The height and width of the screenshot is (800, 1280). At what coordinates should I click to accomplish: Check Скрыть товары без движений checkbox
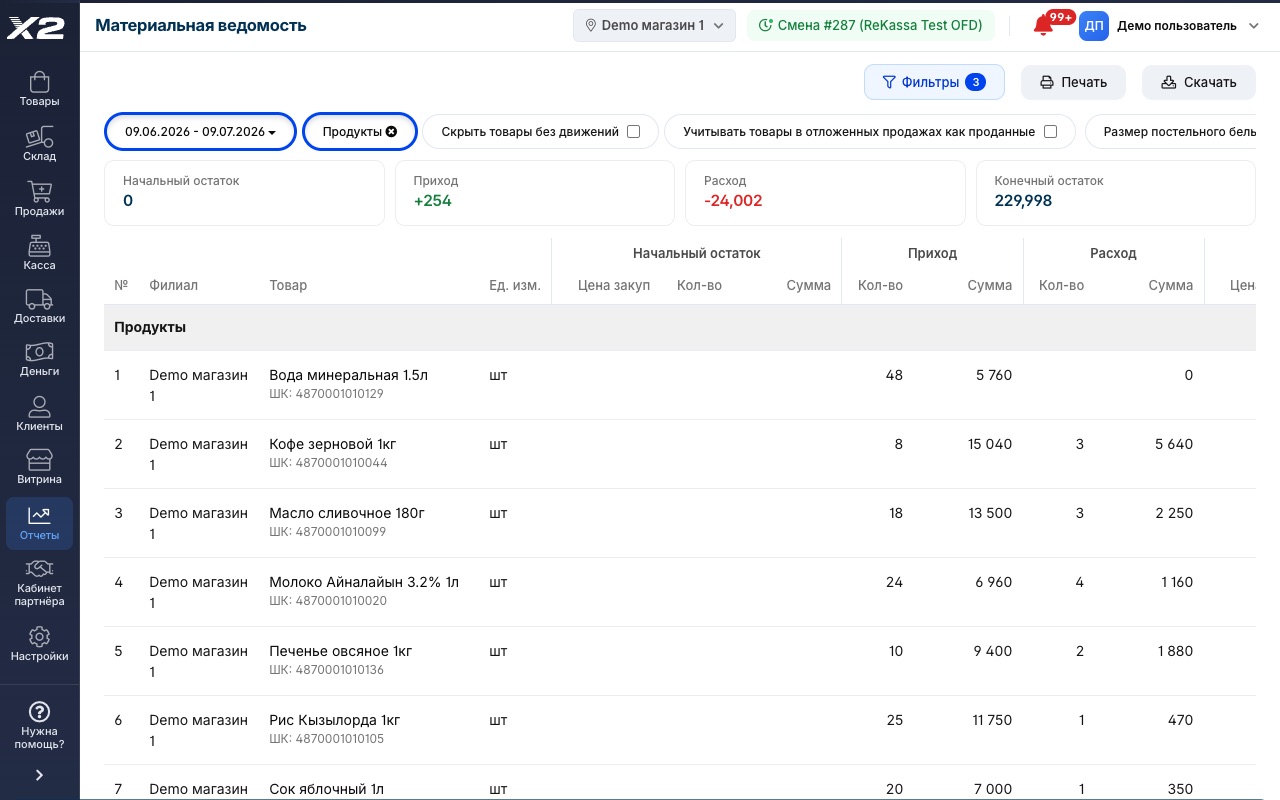(x=633, y=131)
